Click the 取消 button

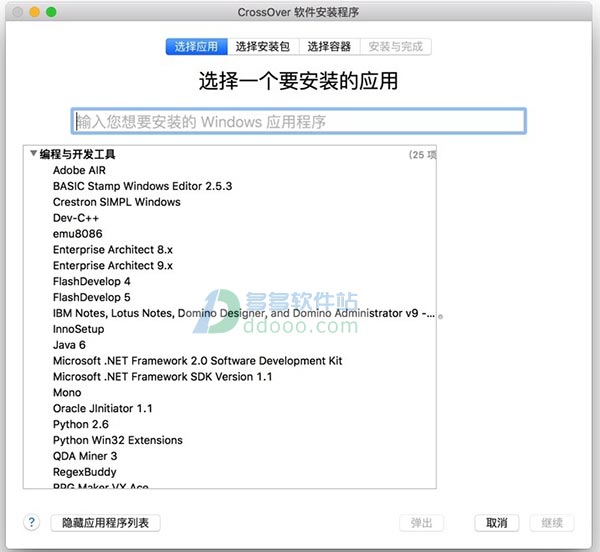497,523
